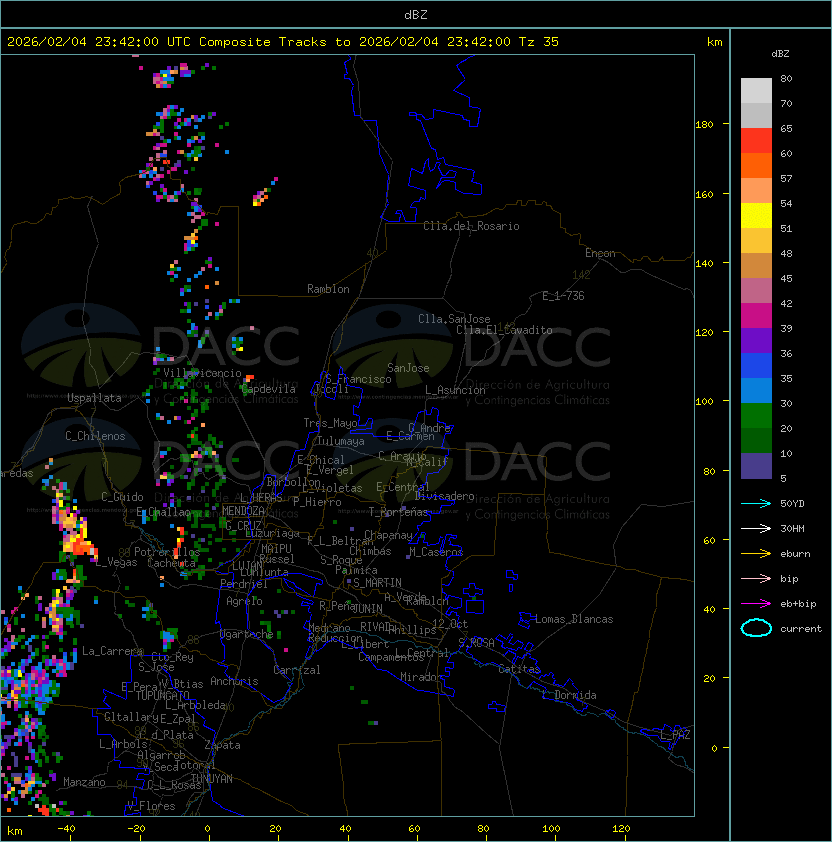Click the S_Francisco label
Image resolution: width=832 pixels, height=842 pixels.
[x=359, y=379]
